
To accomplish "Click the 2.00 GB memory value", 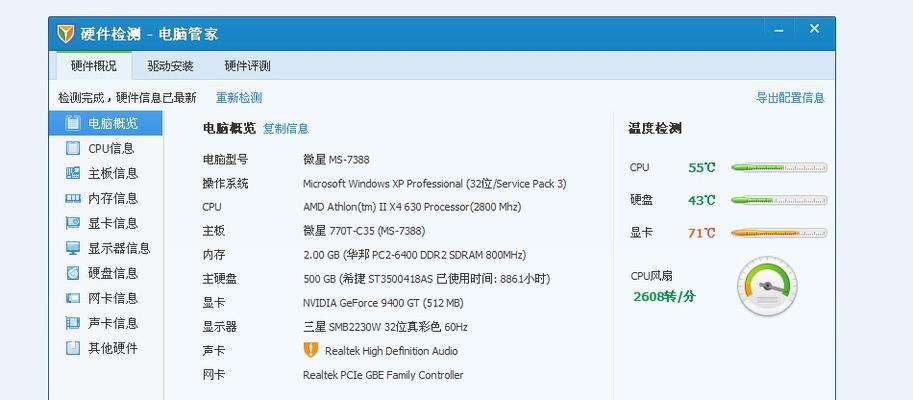I will [415, 255].
